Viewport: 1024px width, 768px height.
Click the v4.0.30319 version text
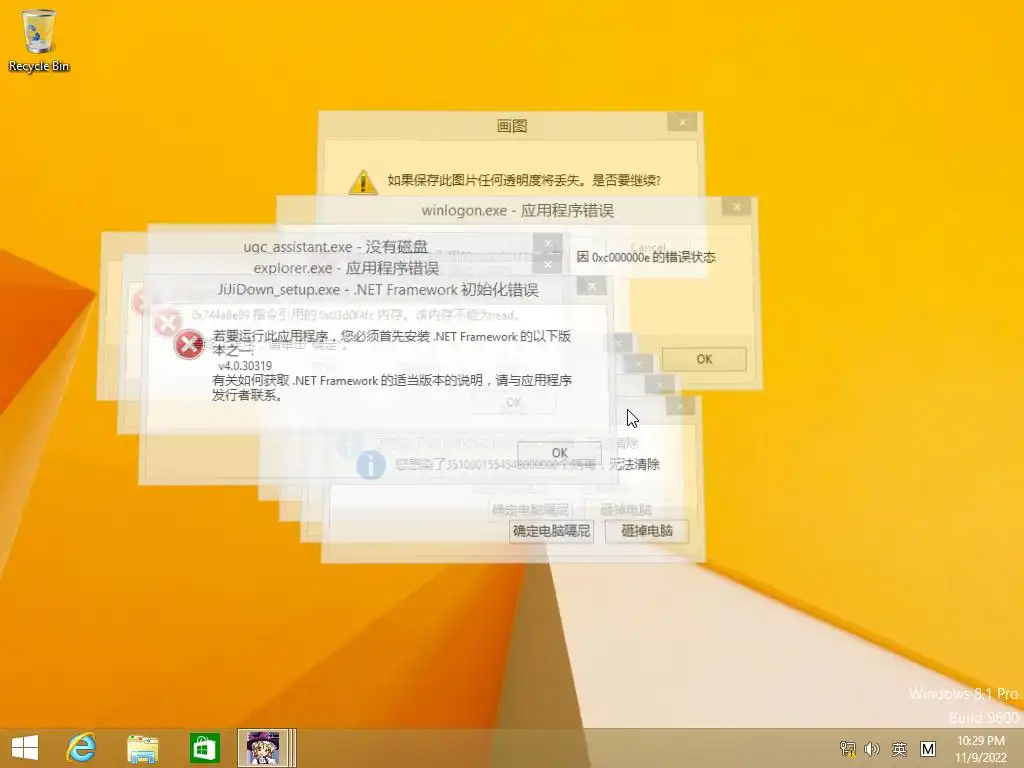click(245, 366)
